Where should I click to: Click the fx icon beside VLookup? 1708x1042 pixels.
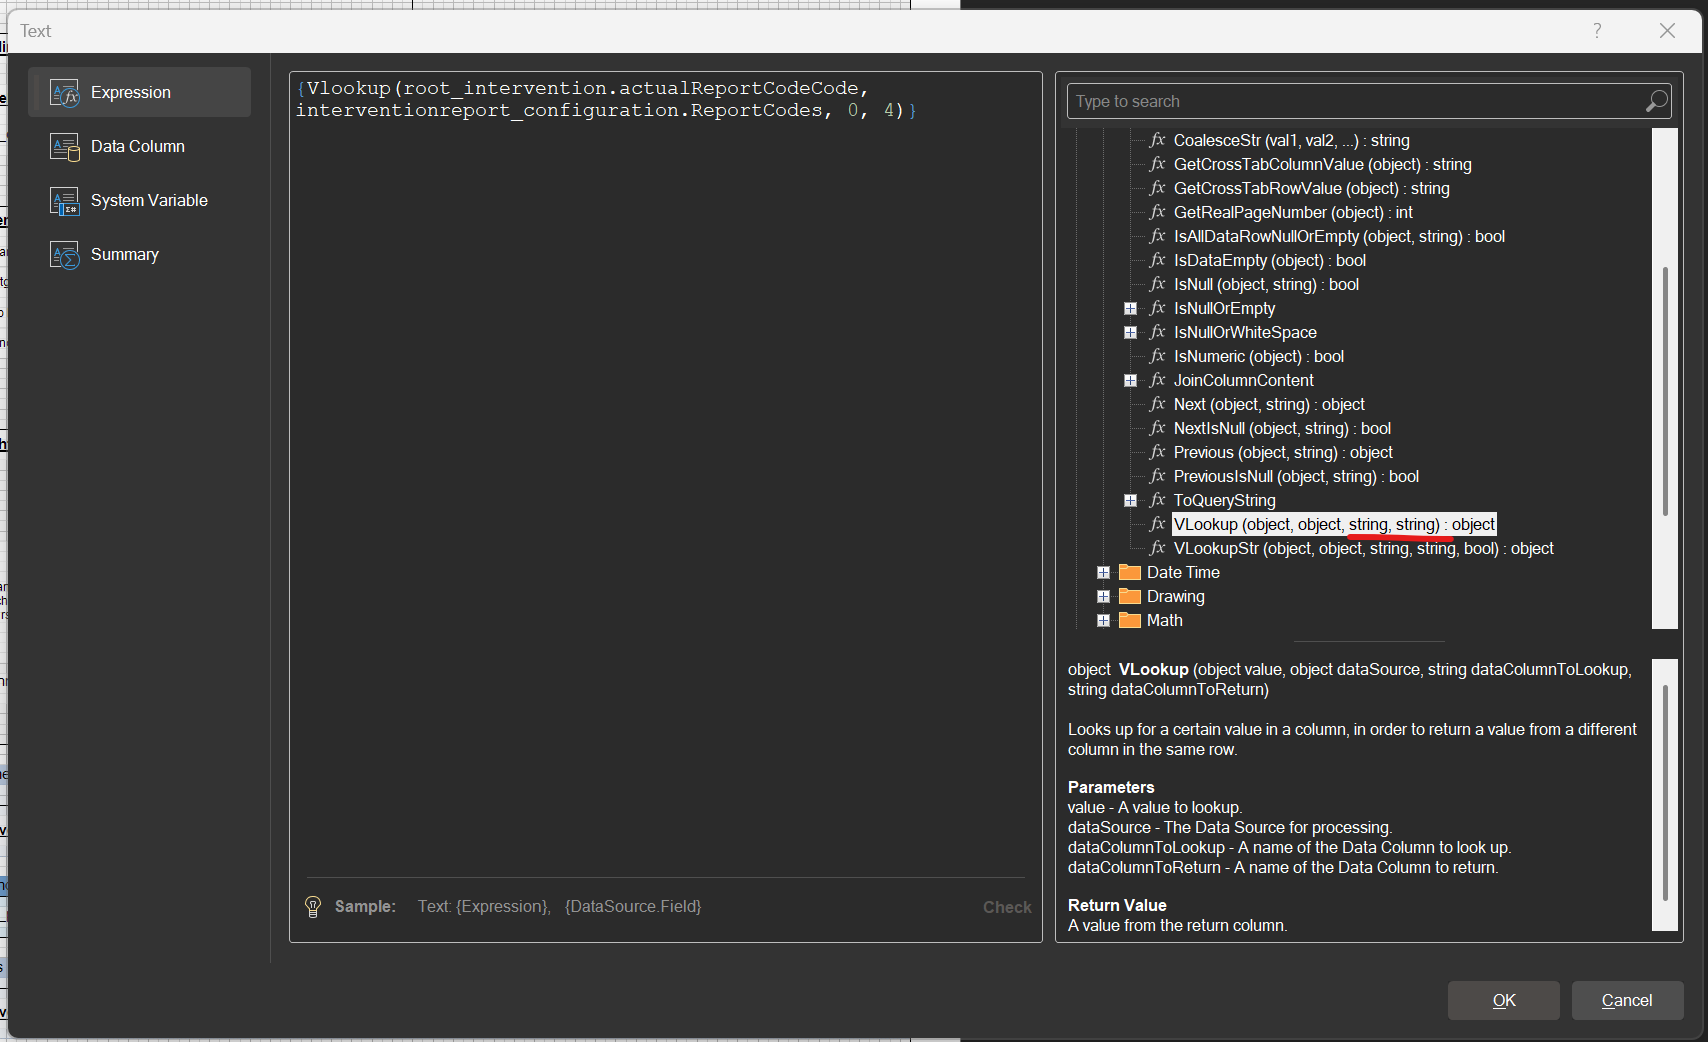(1158, 524)
